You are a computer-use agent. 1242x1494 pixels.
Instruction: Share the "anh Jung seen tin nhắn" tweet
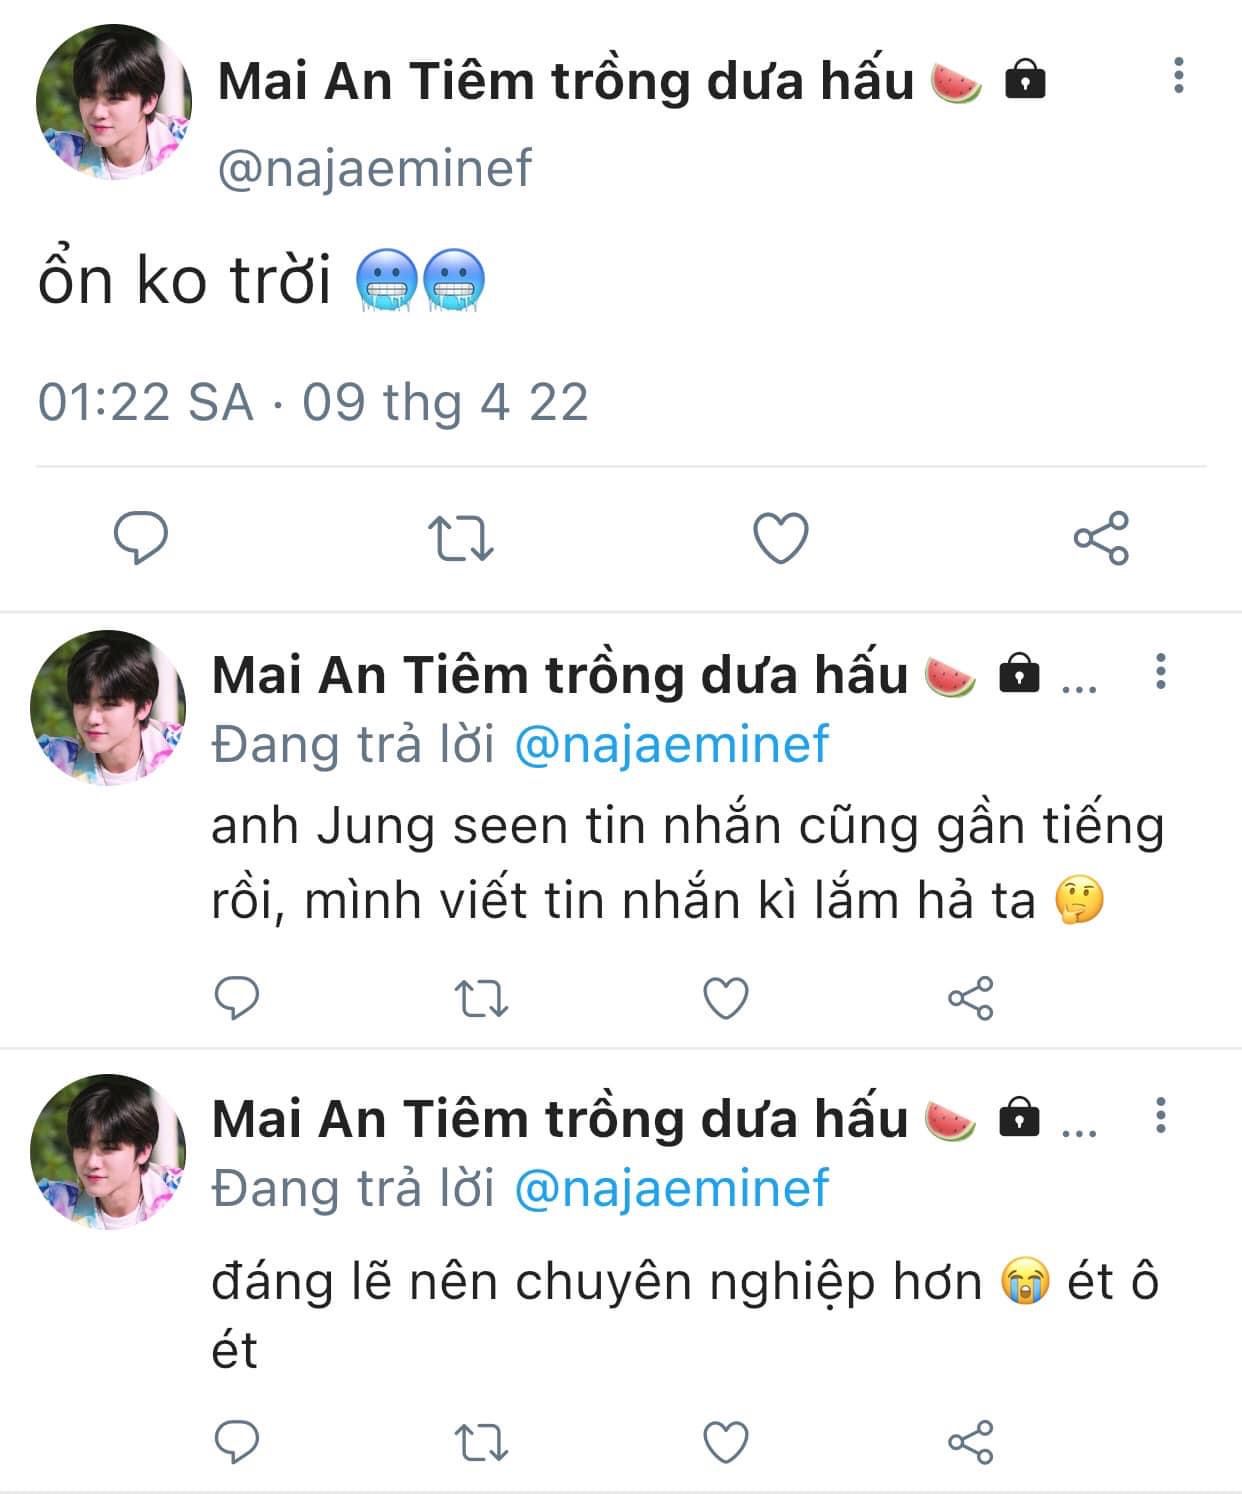click(x=970, y=998)
